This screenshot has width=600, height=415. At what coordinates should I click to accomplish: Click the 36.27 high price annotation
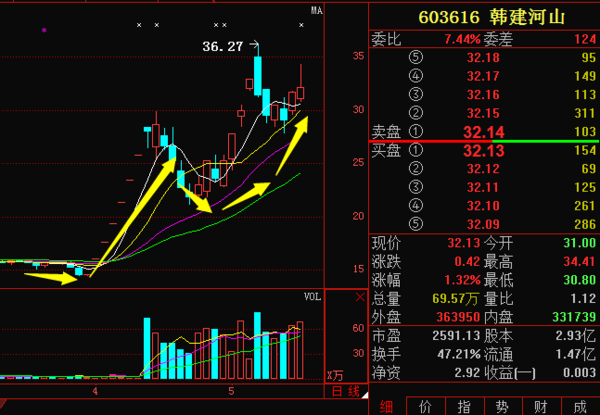coord(223,47)
